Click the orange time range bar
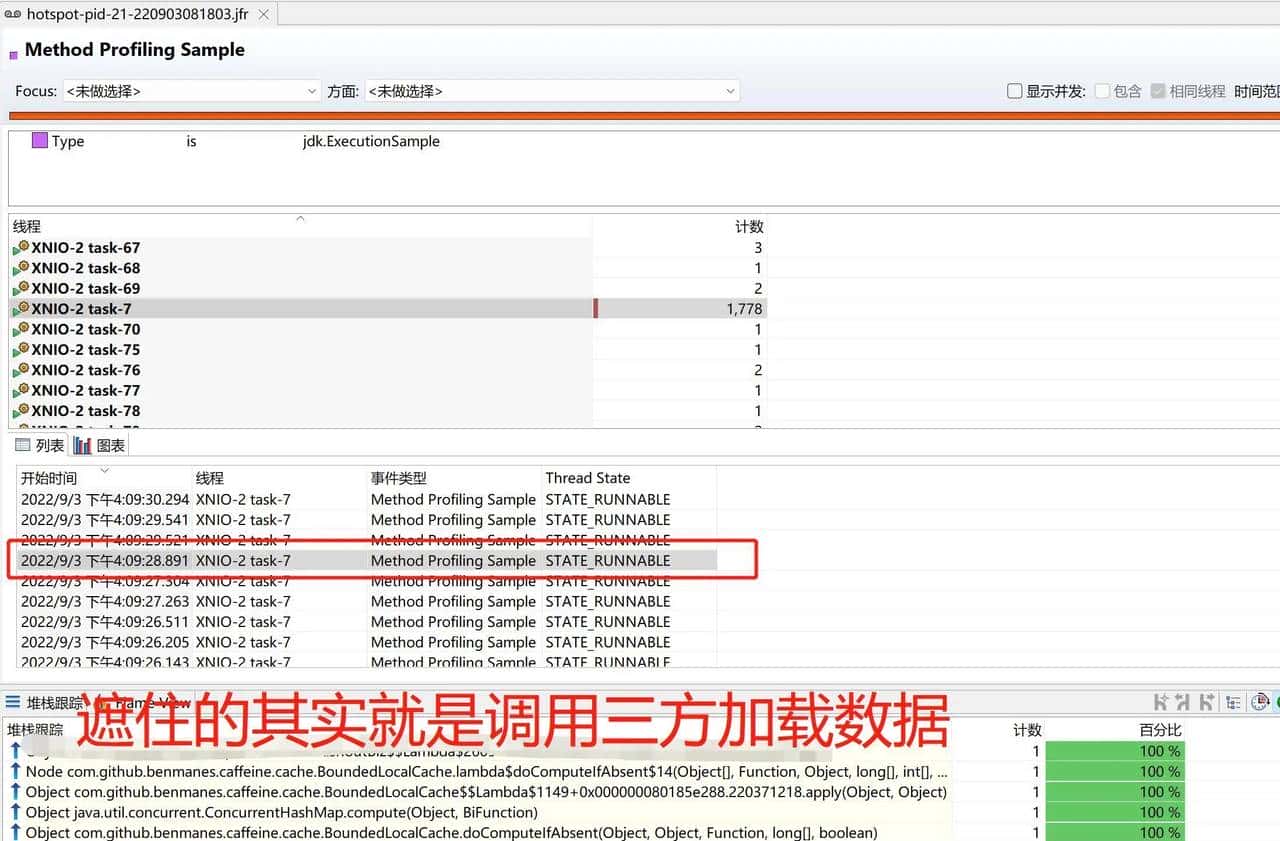 [640, 116]
